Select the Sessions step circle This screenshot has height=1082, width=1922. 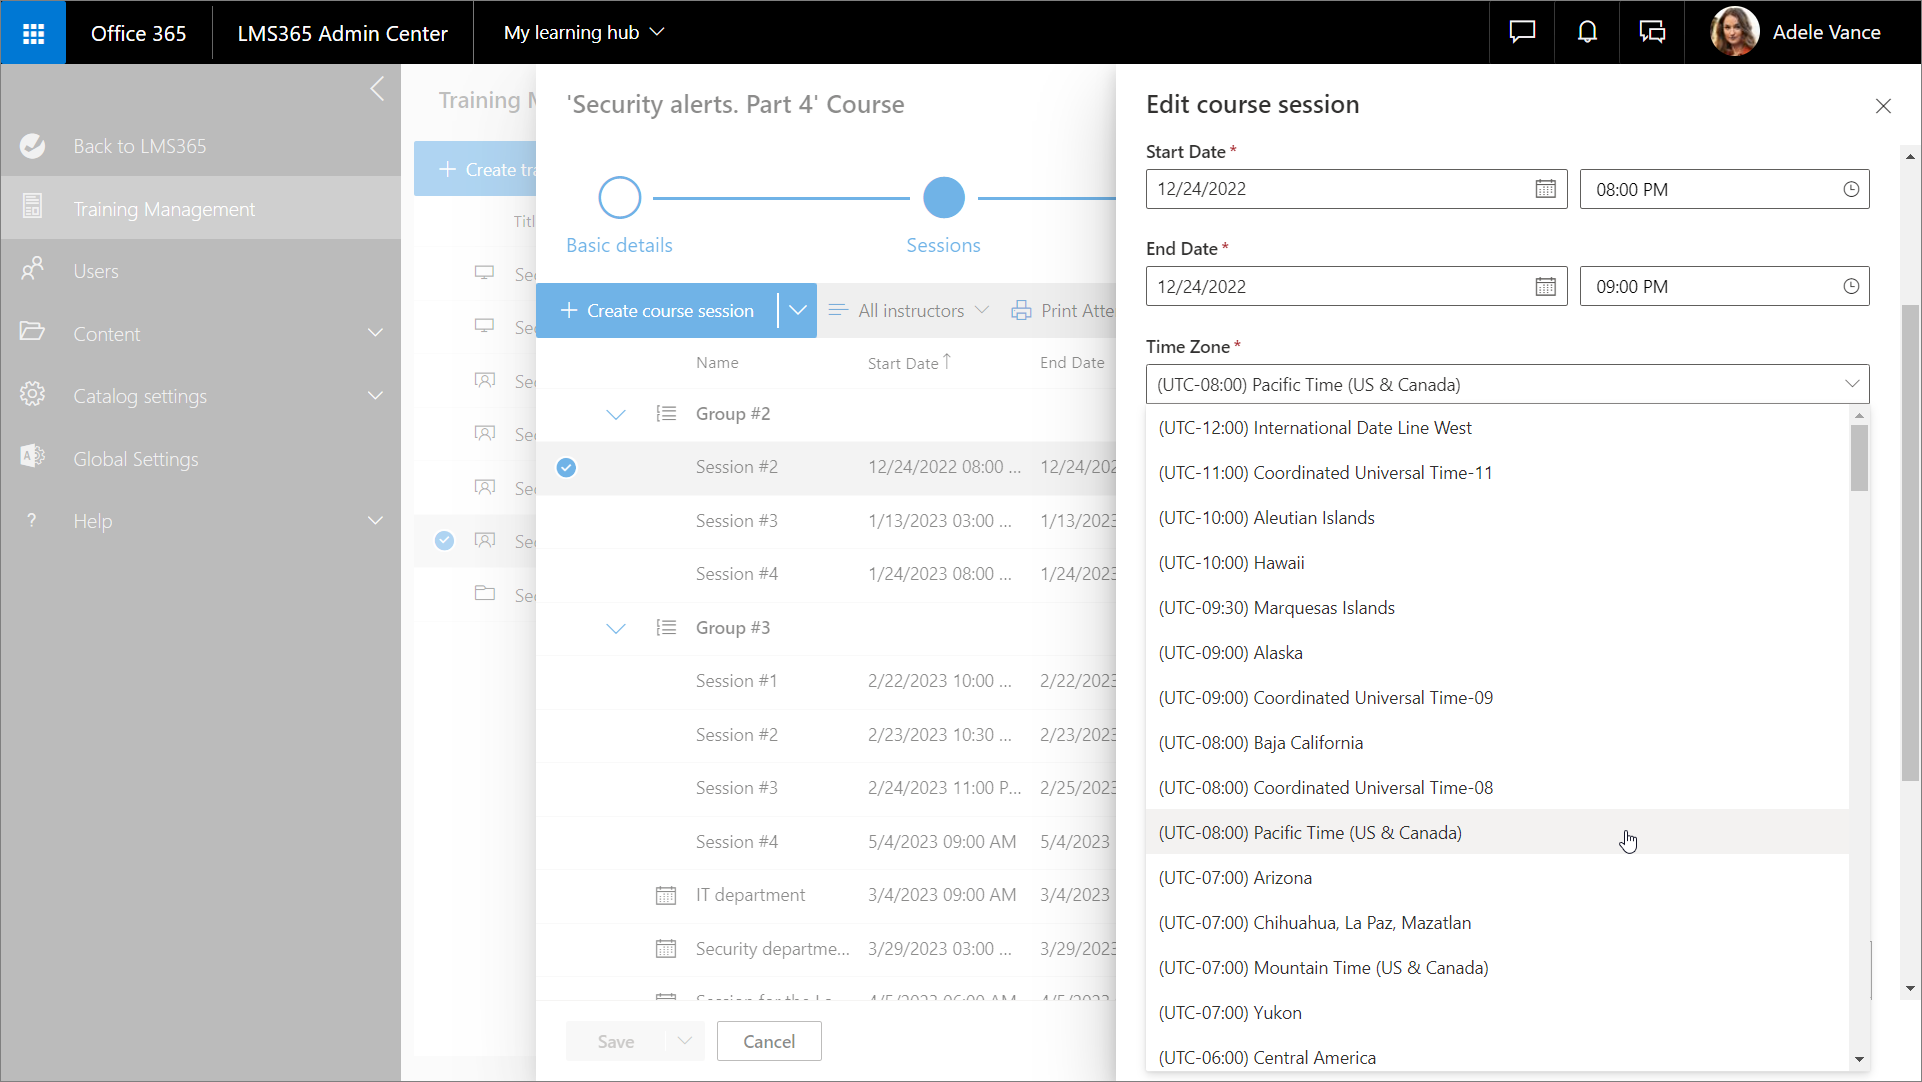click(x=943, y=198)
